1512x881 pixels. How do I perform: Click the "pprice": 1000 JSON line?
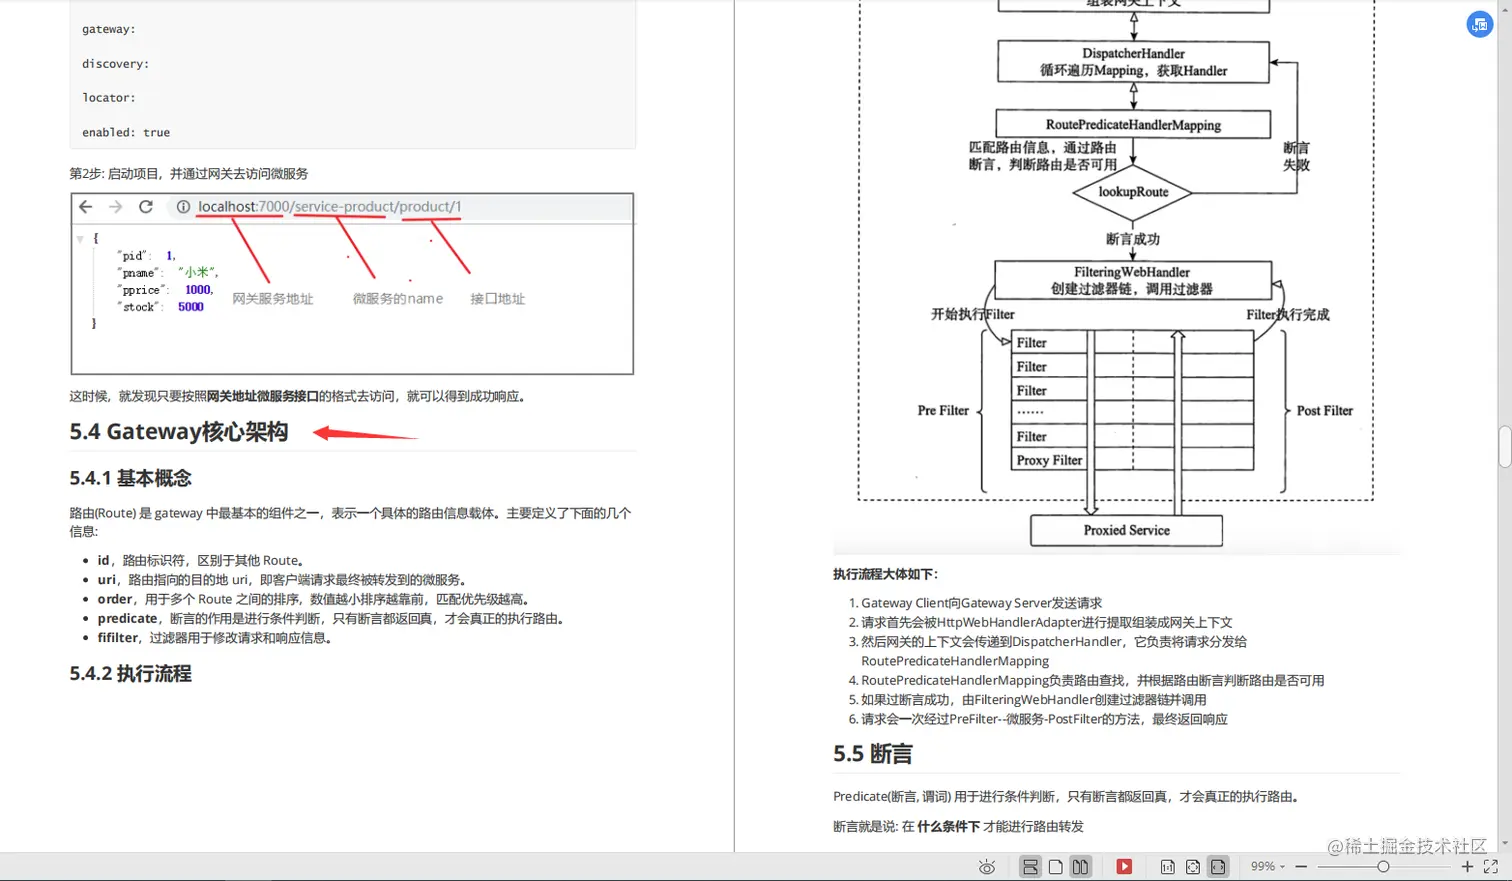pyautogui.click(x=165, y=290)
